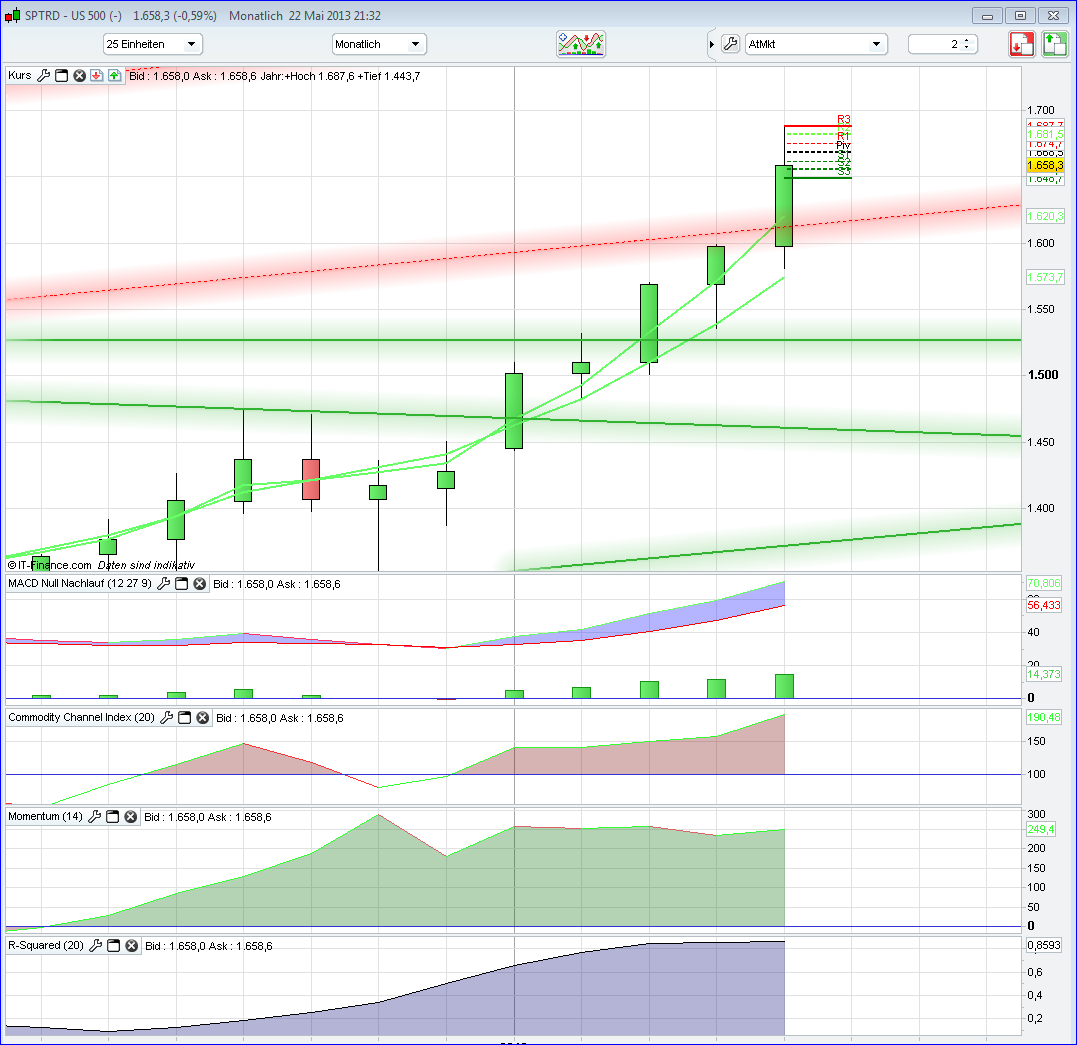Open the 25 Einheiten units dropdown
1077x1045 pixels.
(152, 44)
